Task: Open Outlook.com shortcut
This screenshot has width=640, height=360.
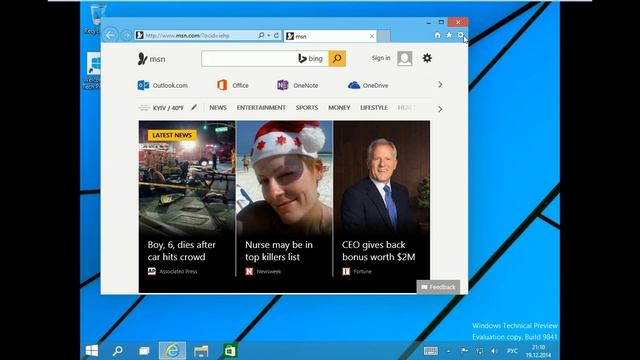Action: pos(162,85)
